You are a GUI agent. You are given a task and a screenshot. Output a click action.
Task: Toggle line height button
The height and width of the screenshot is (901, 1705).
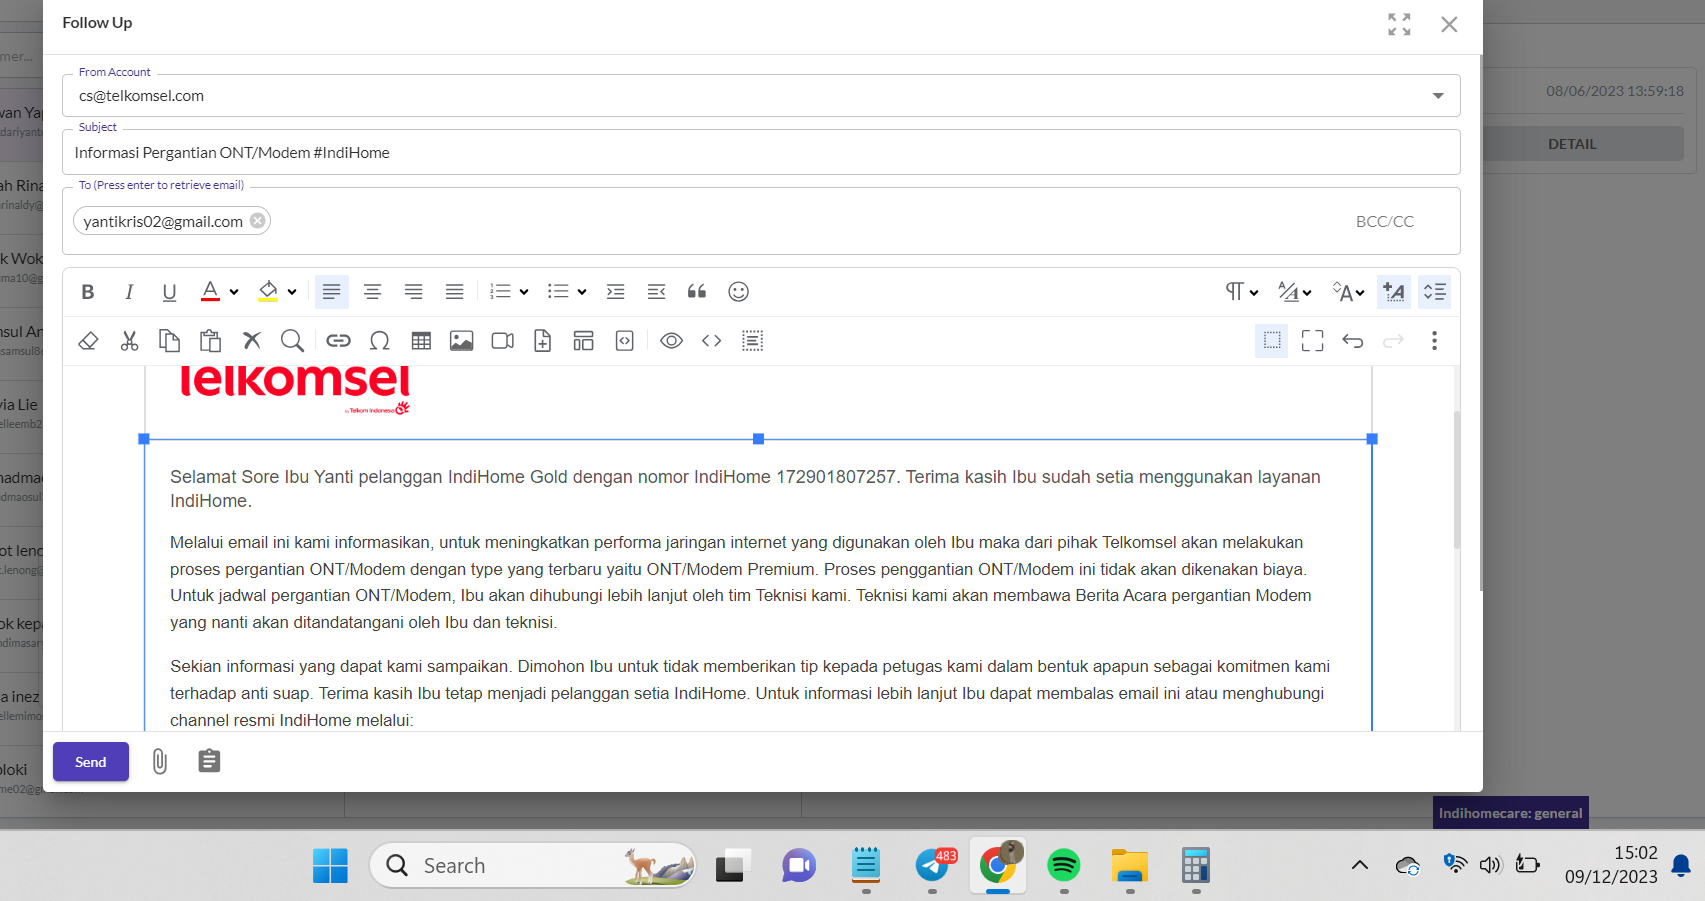(x=1435, y=292)
